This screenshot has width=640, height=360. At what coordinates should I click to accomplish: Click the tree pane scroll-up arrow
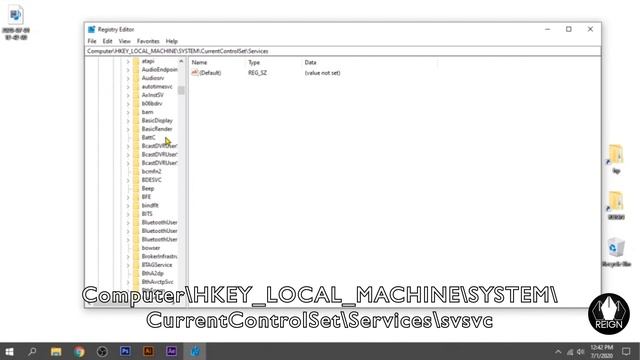coord(181,61)
